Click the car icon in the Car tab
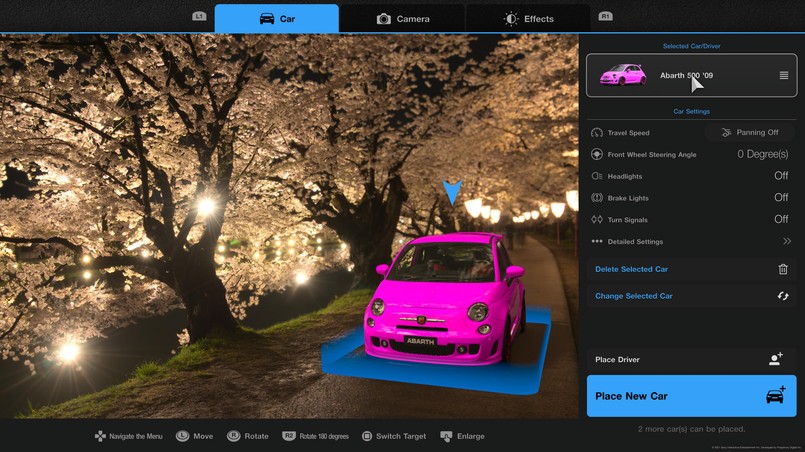The image size is (805, 452). 267,19
